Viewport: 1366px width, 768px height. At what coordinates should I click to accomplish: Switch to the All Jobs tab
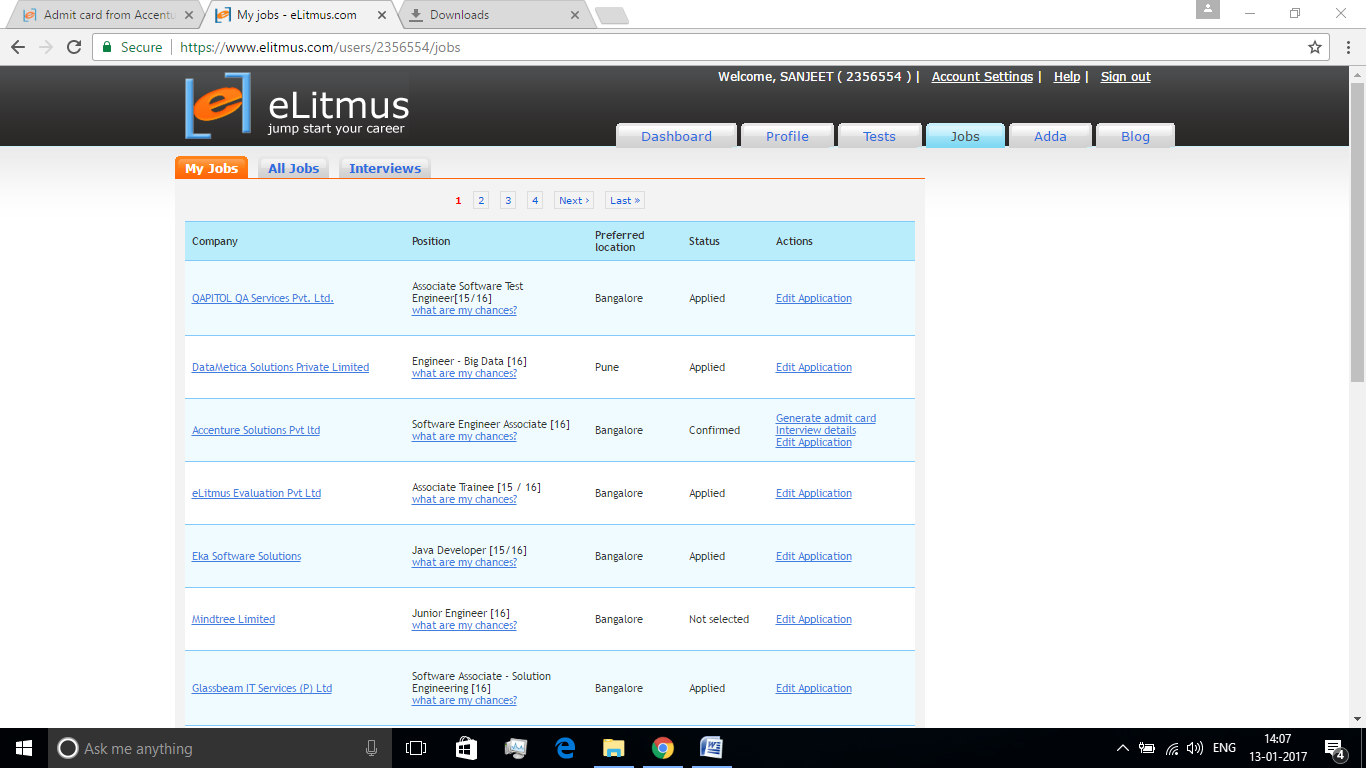tap(293, 168)
